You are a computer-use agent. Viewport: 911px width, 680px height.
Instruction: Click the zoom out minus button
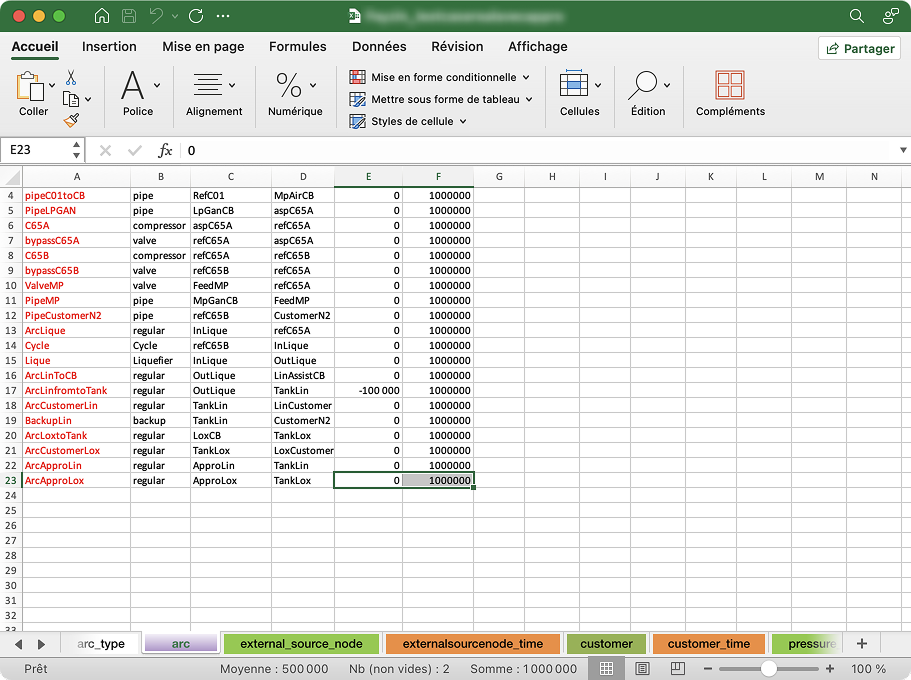click(x=708, y=669)
